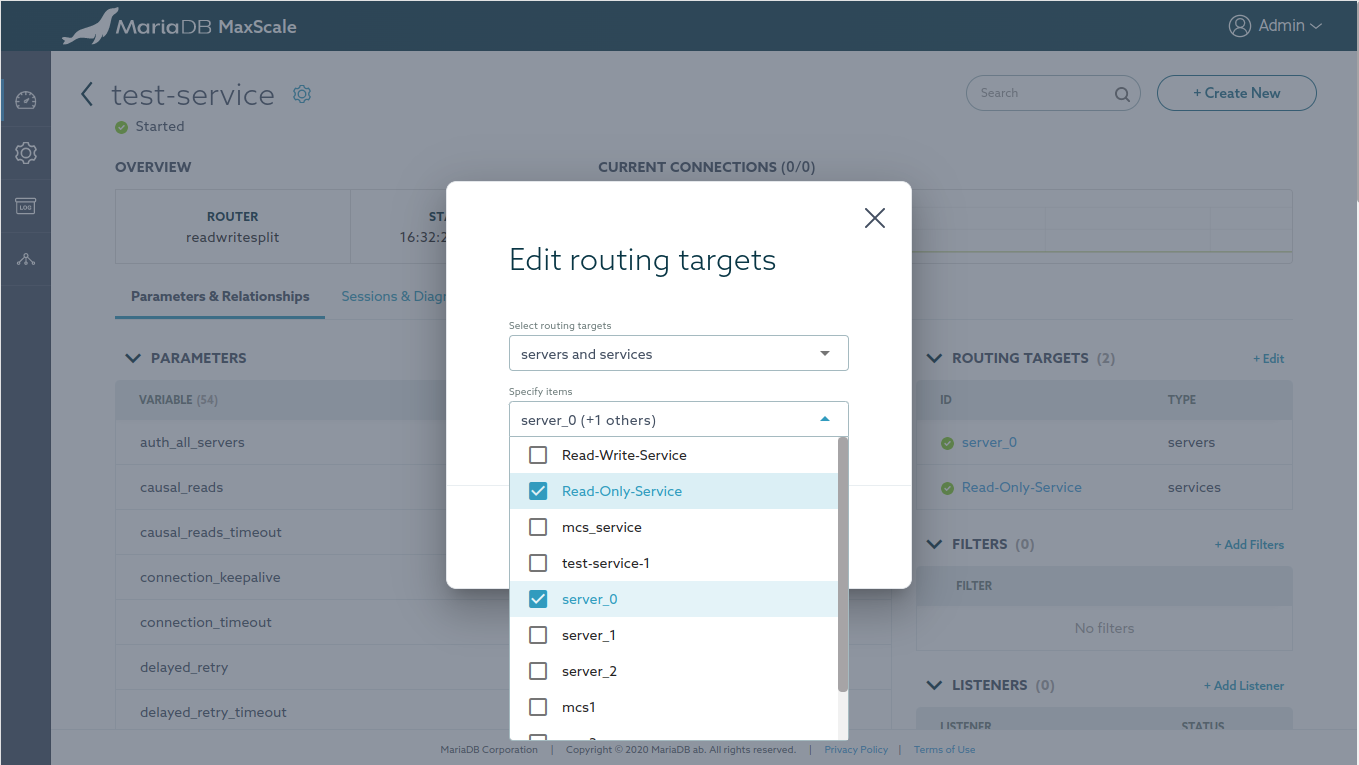Open the visualization topology sidebar icon

coord(26,259)
